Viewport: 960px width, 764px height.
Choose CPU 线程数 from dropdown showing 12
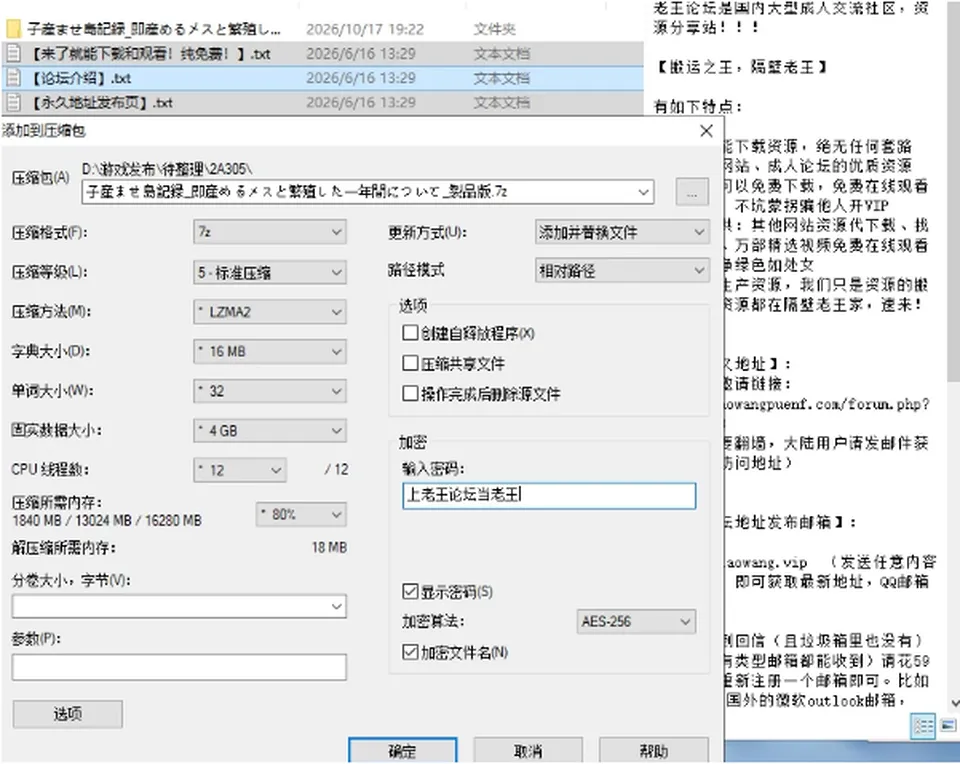239,470
